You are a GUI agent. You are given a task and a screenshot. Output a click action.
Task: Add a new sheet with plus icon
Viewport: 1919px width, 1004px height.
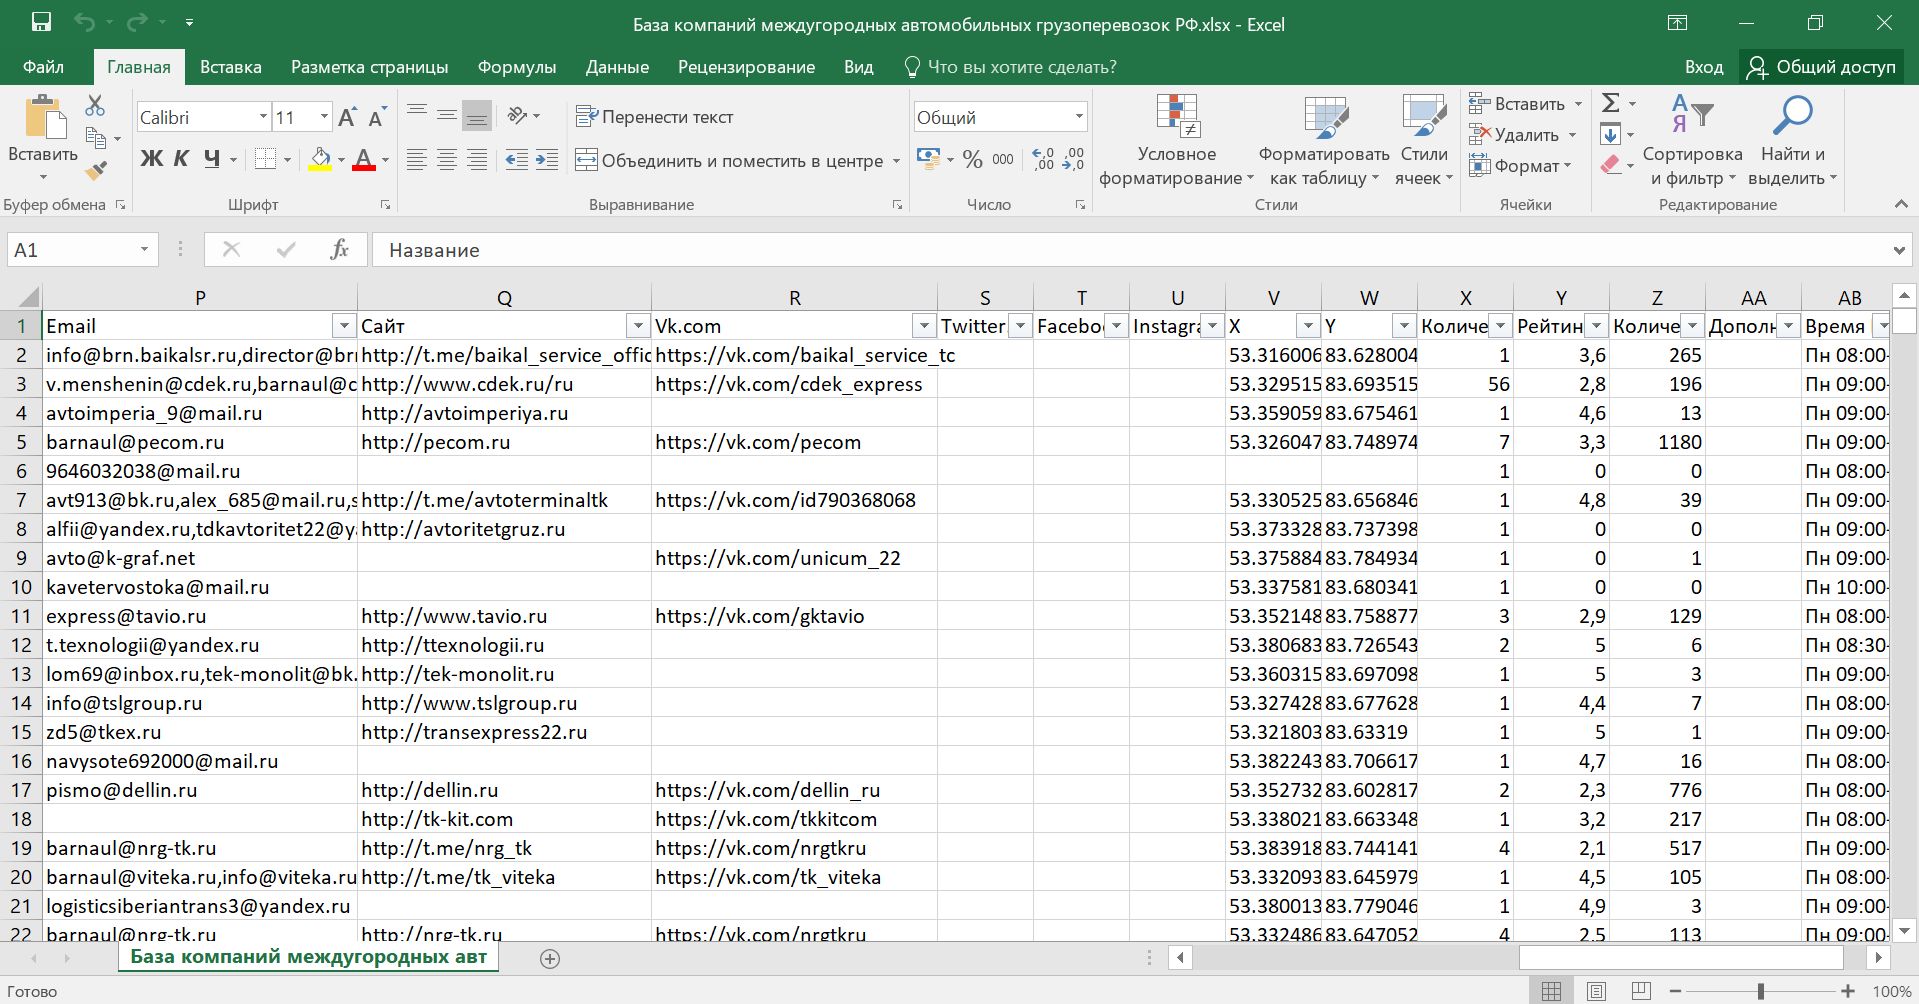click(x=549, y=958)
